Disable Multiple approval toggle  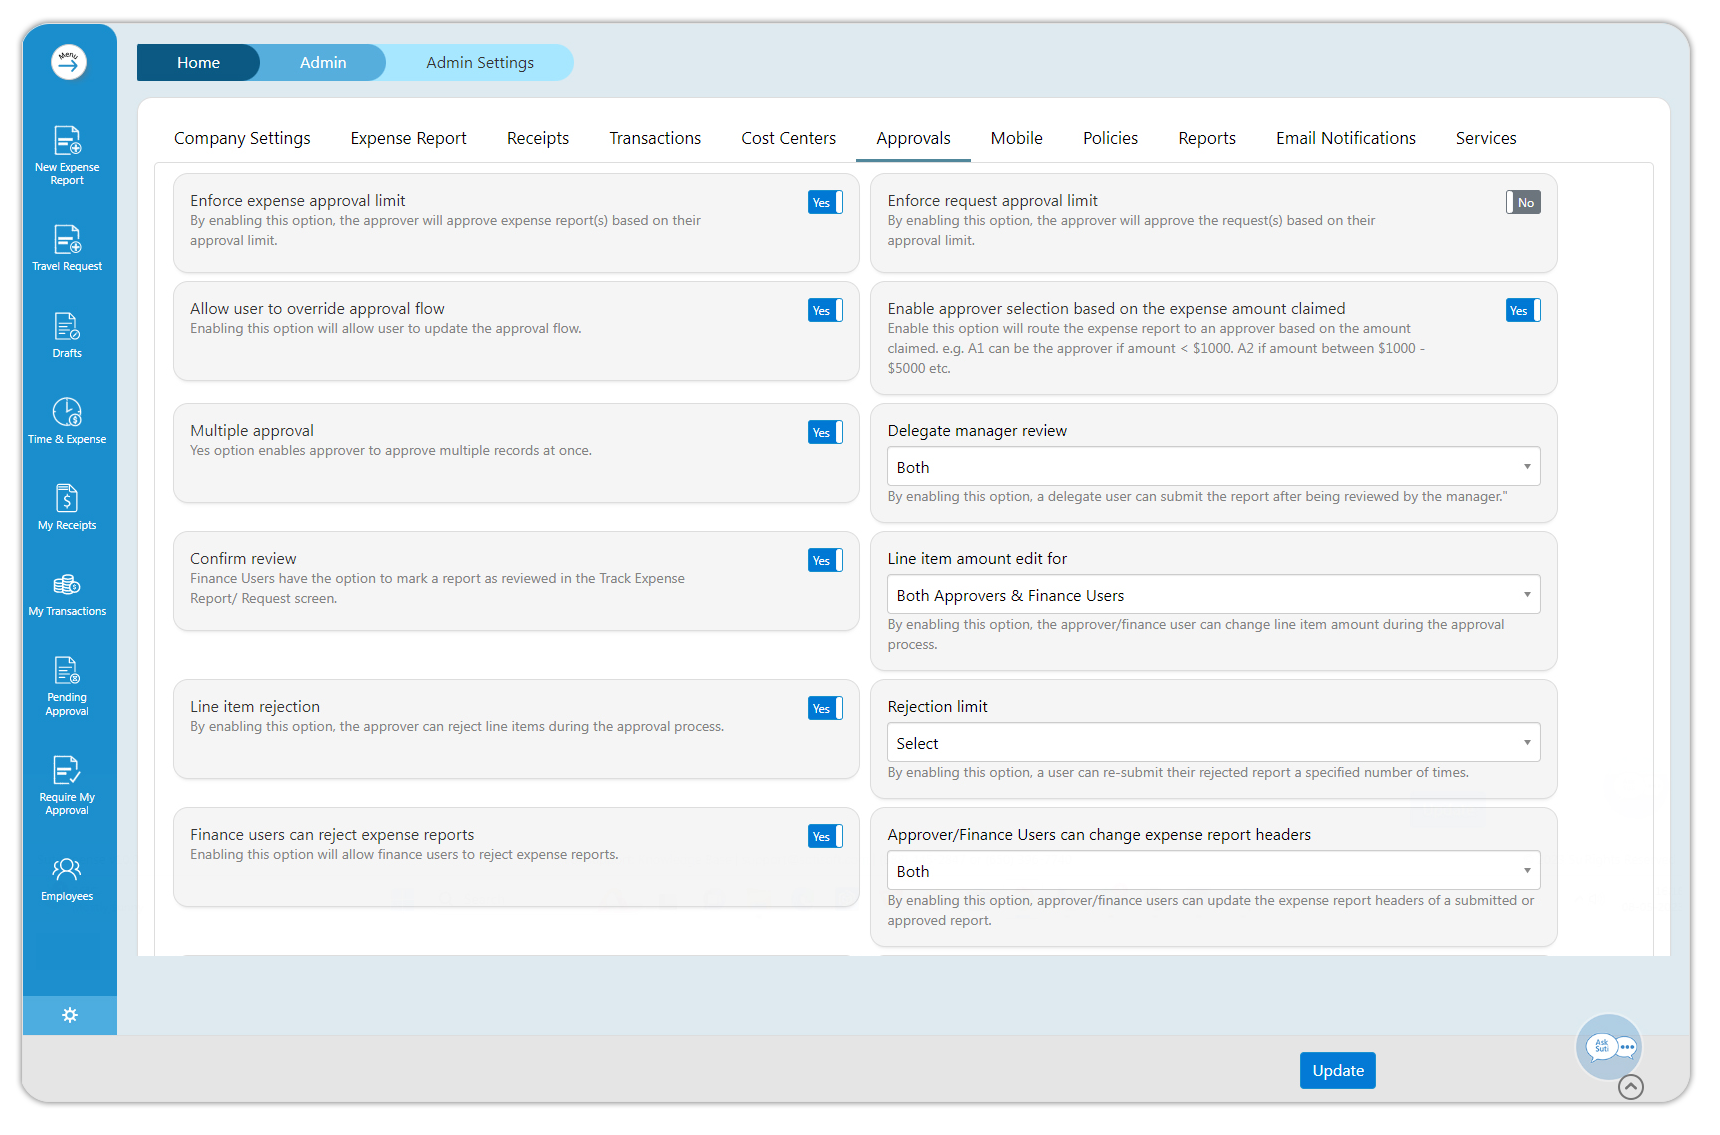click(825, 432)
